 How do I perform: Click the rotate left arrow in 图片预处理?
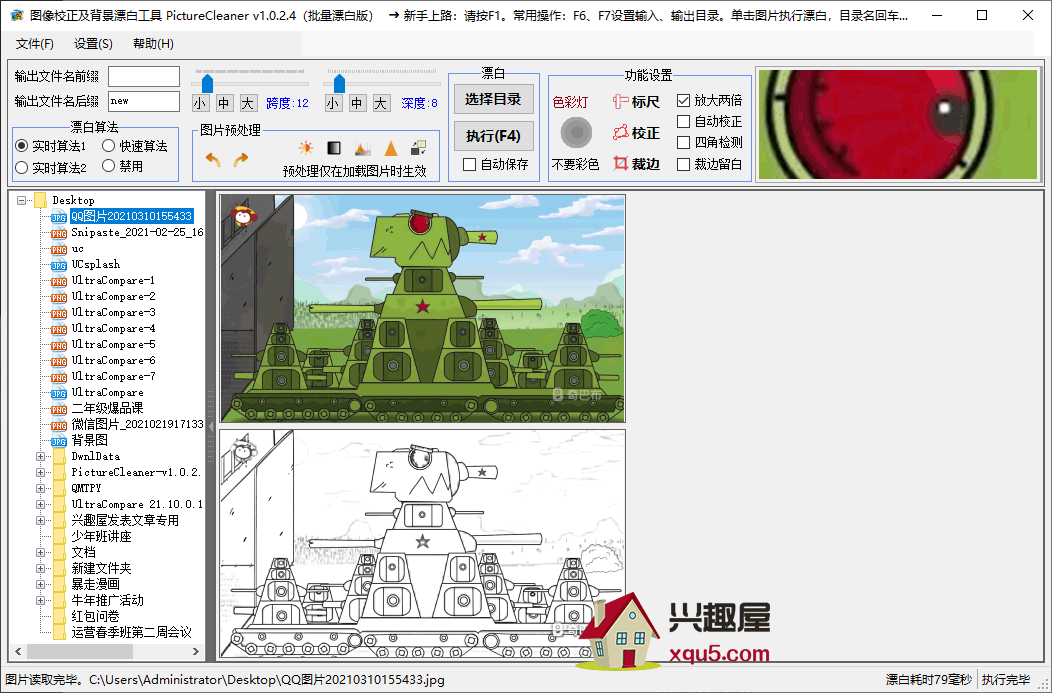(x=213, y=160)
